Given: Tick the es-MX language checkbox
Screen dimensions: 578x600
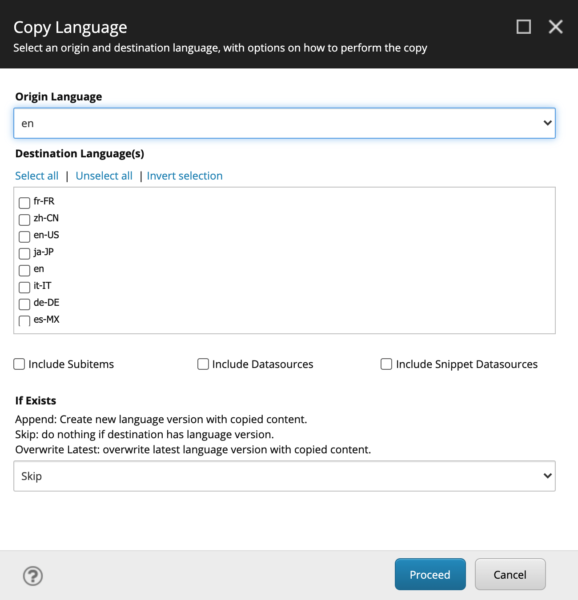Looking at the screenshot, I should click(24, 320).
